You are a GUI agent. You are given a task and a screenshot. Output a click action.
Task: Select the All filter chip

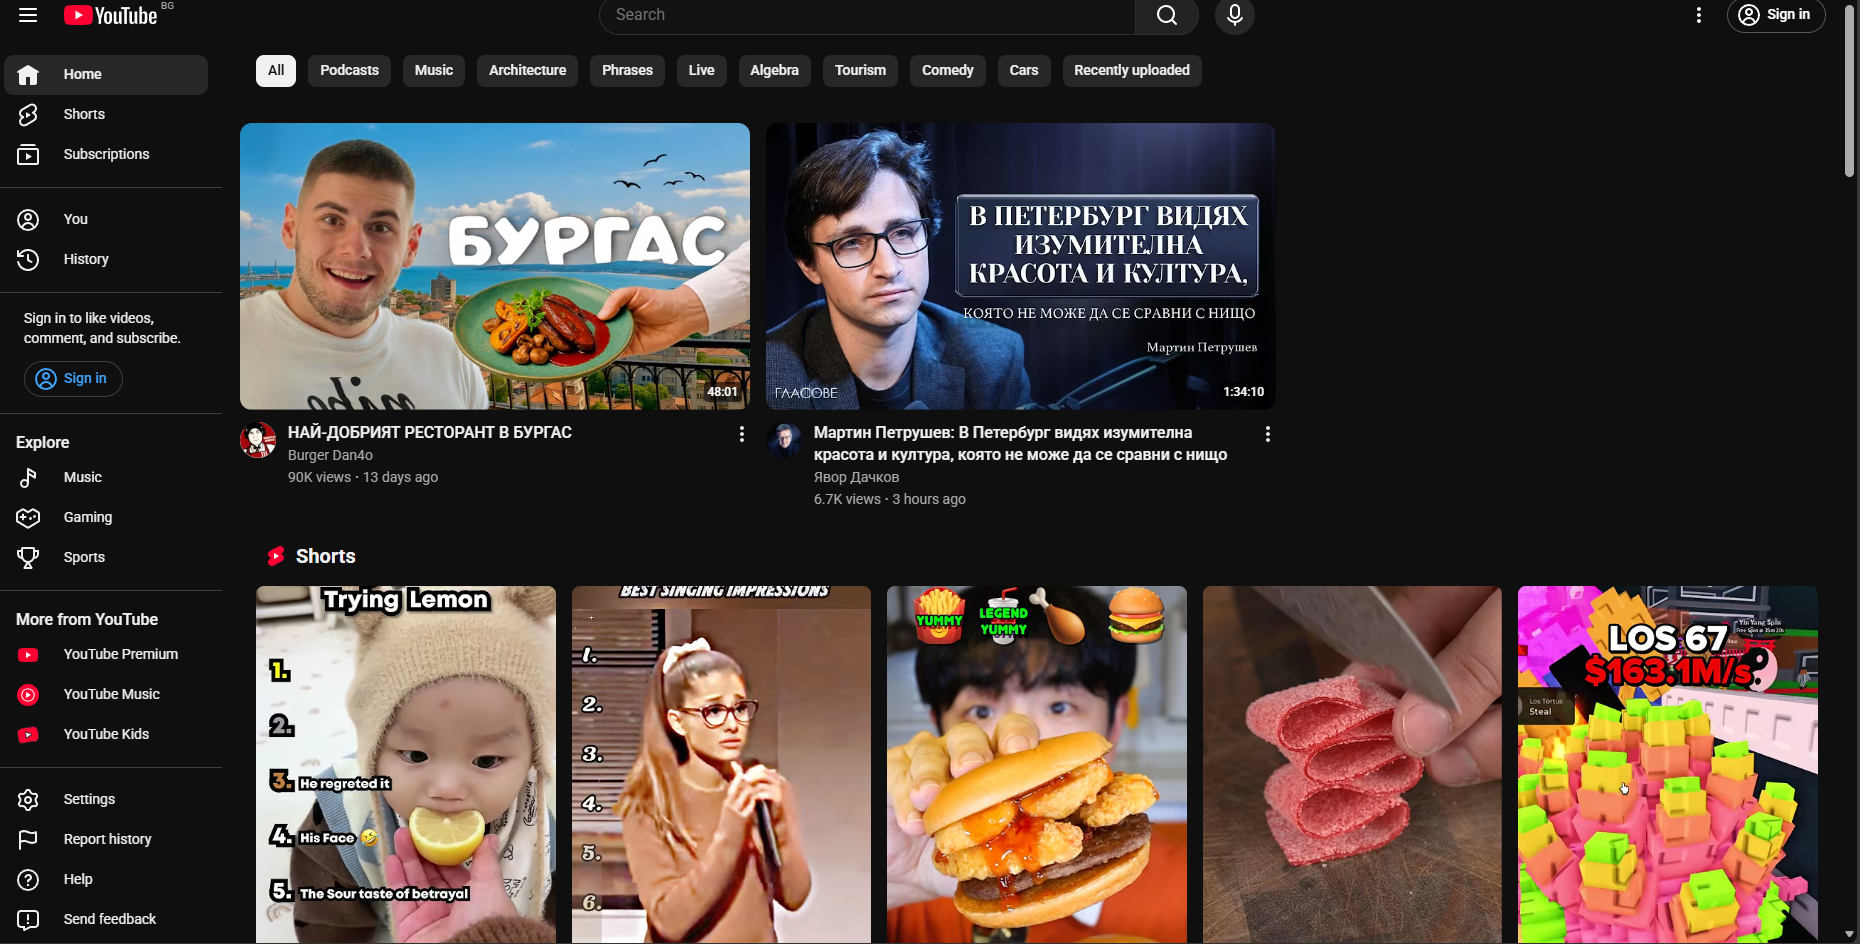click(x=276, y=71)
